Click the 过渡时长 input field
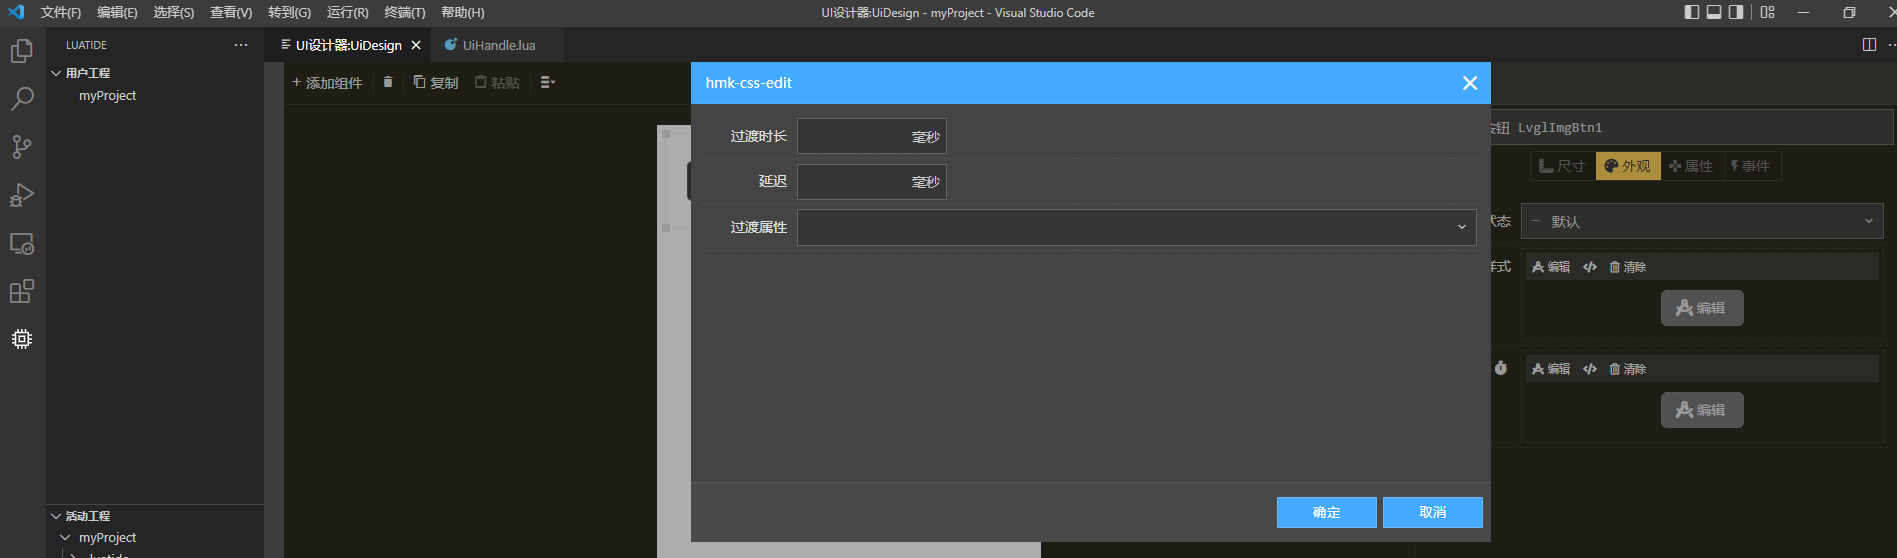Viewport: 1897px width, 558px height. pos(852,136)
